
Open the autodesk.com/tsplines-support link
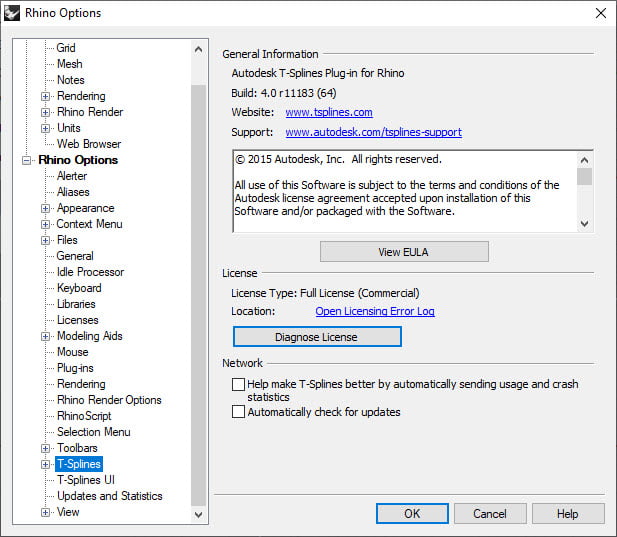tap(373, 132)
